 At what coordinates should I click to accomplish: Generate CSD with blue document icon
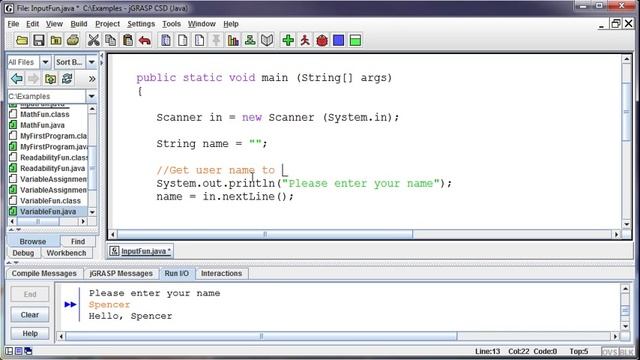[x=166, y=40]
